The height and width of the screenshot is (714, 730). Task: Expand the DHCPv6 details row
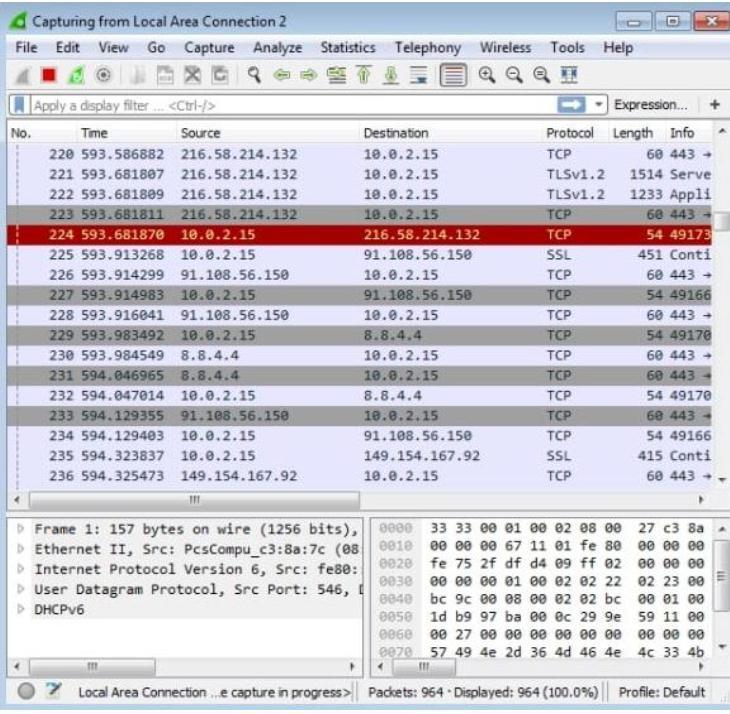[x=20, y=609]
